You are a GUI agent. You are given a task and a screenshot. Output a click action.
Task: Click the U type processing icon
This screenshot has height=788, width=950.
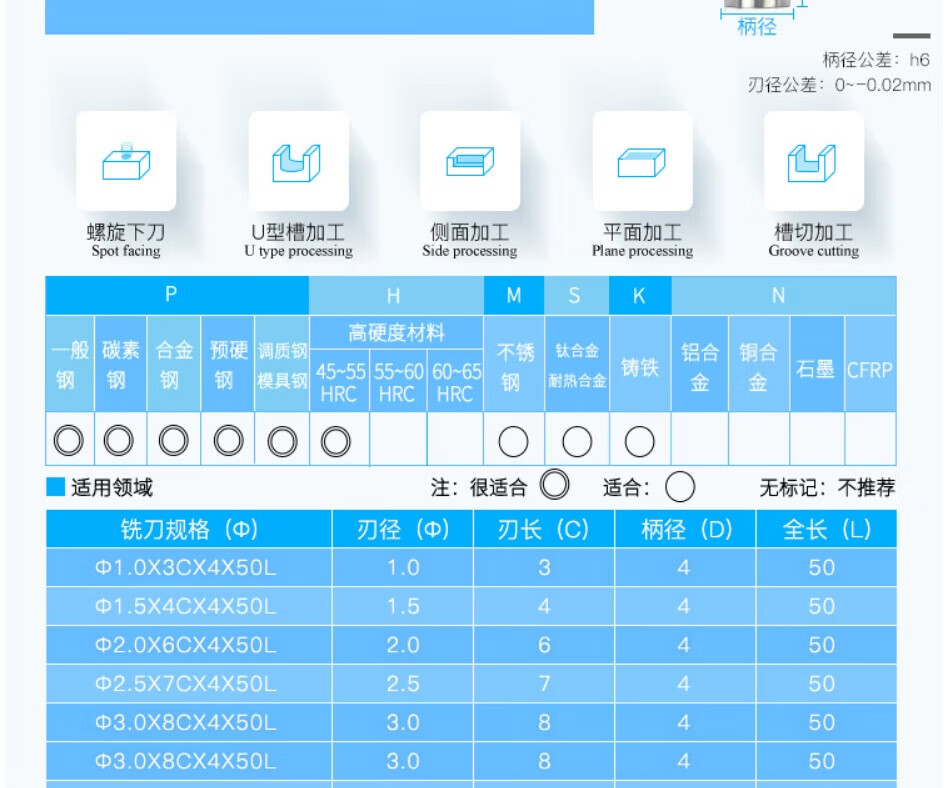299,161
